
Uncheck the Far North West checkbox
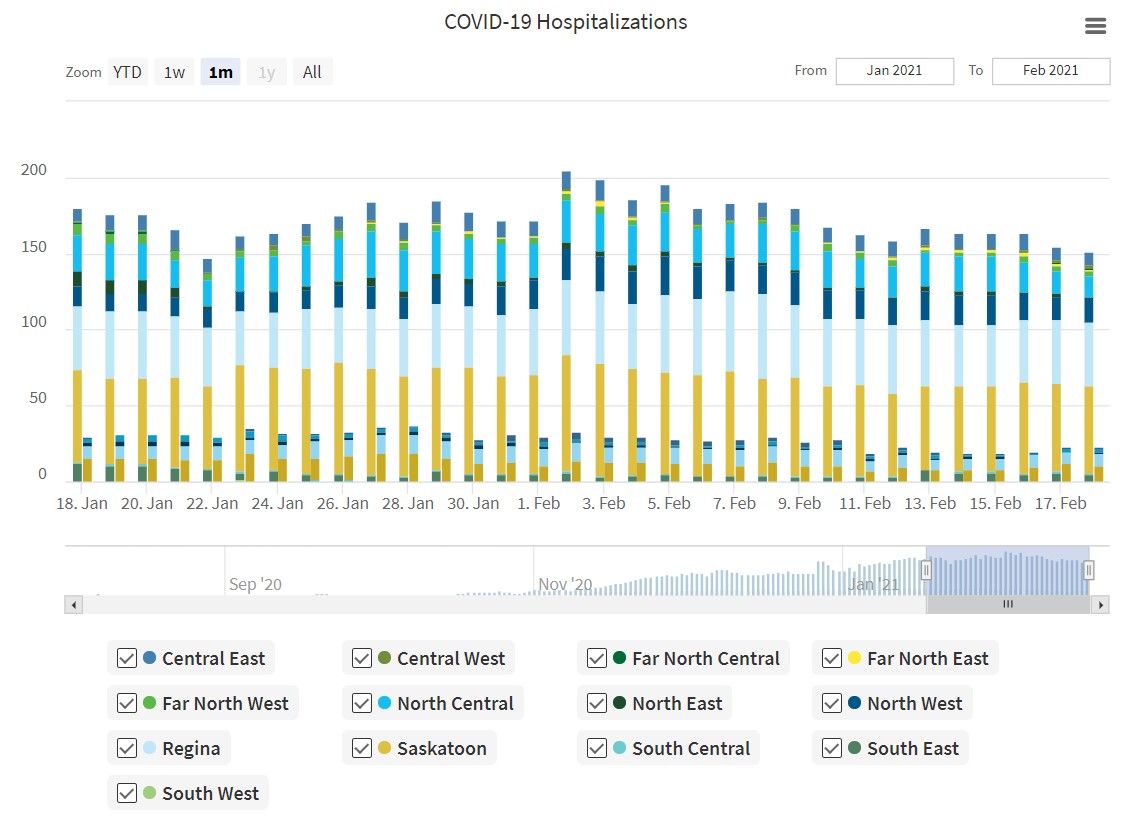pyautogui.click(x=127, y=704)
